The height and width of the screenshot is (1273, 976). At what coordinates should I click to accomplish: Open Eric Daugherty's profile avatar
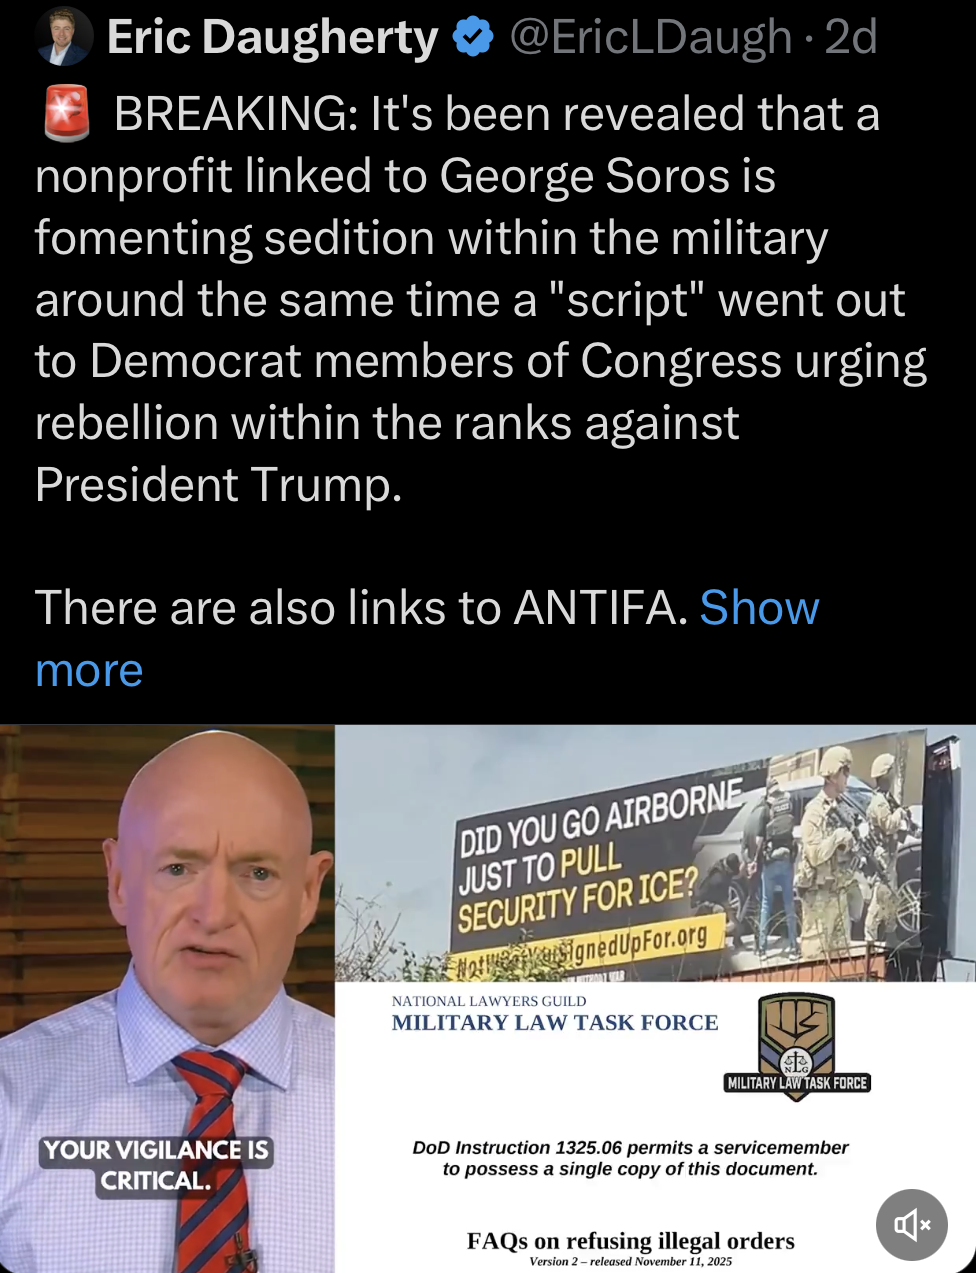(x=63, y=37)
